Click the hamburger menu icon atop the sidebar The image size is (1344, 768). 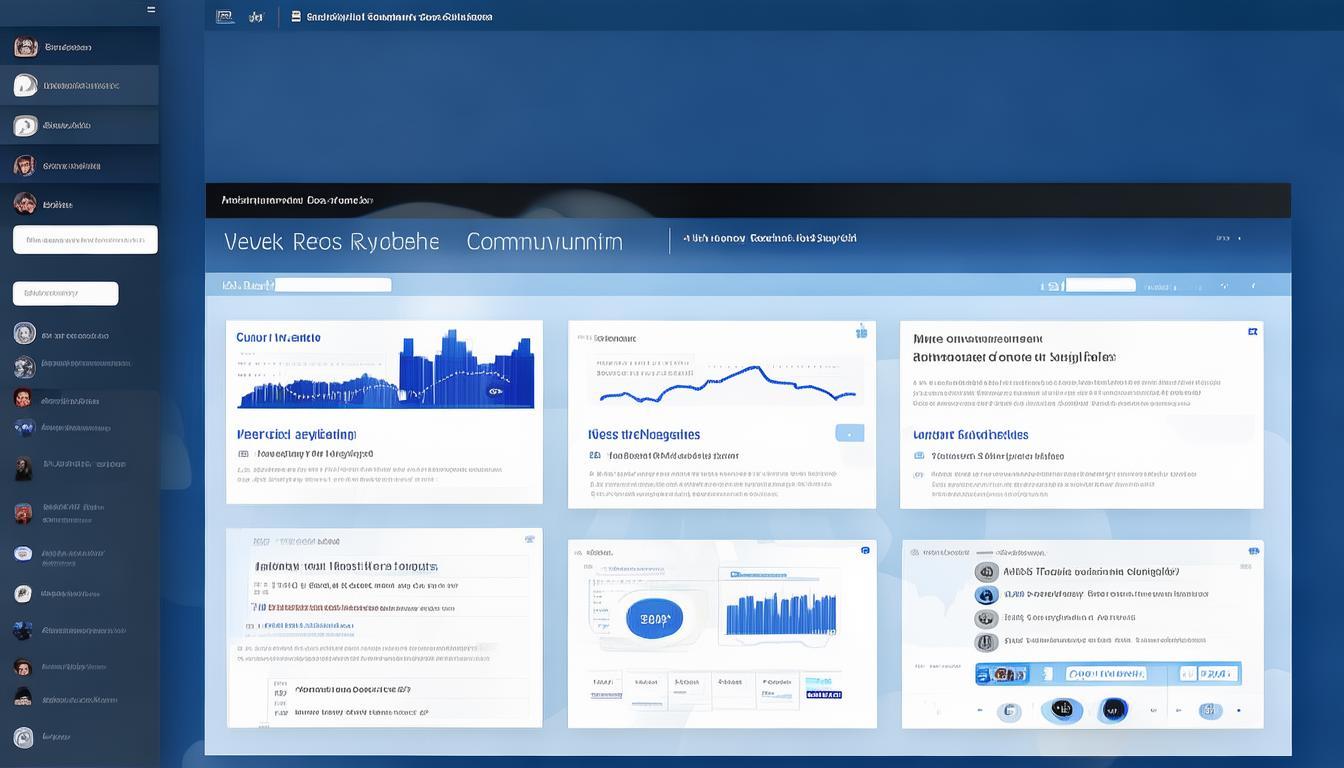[x=151, y=9]
